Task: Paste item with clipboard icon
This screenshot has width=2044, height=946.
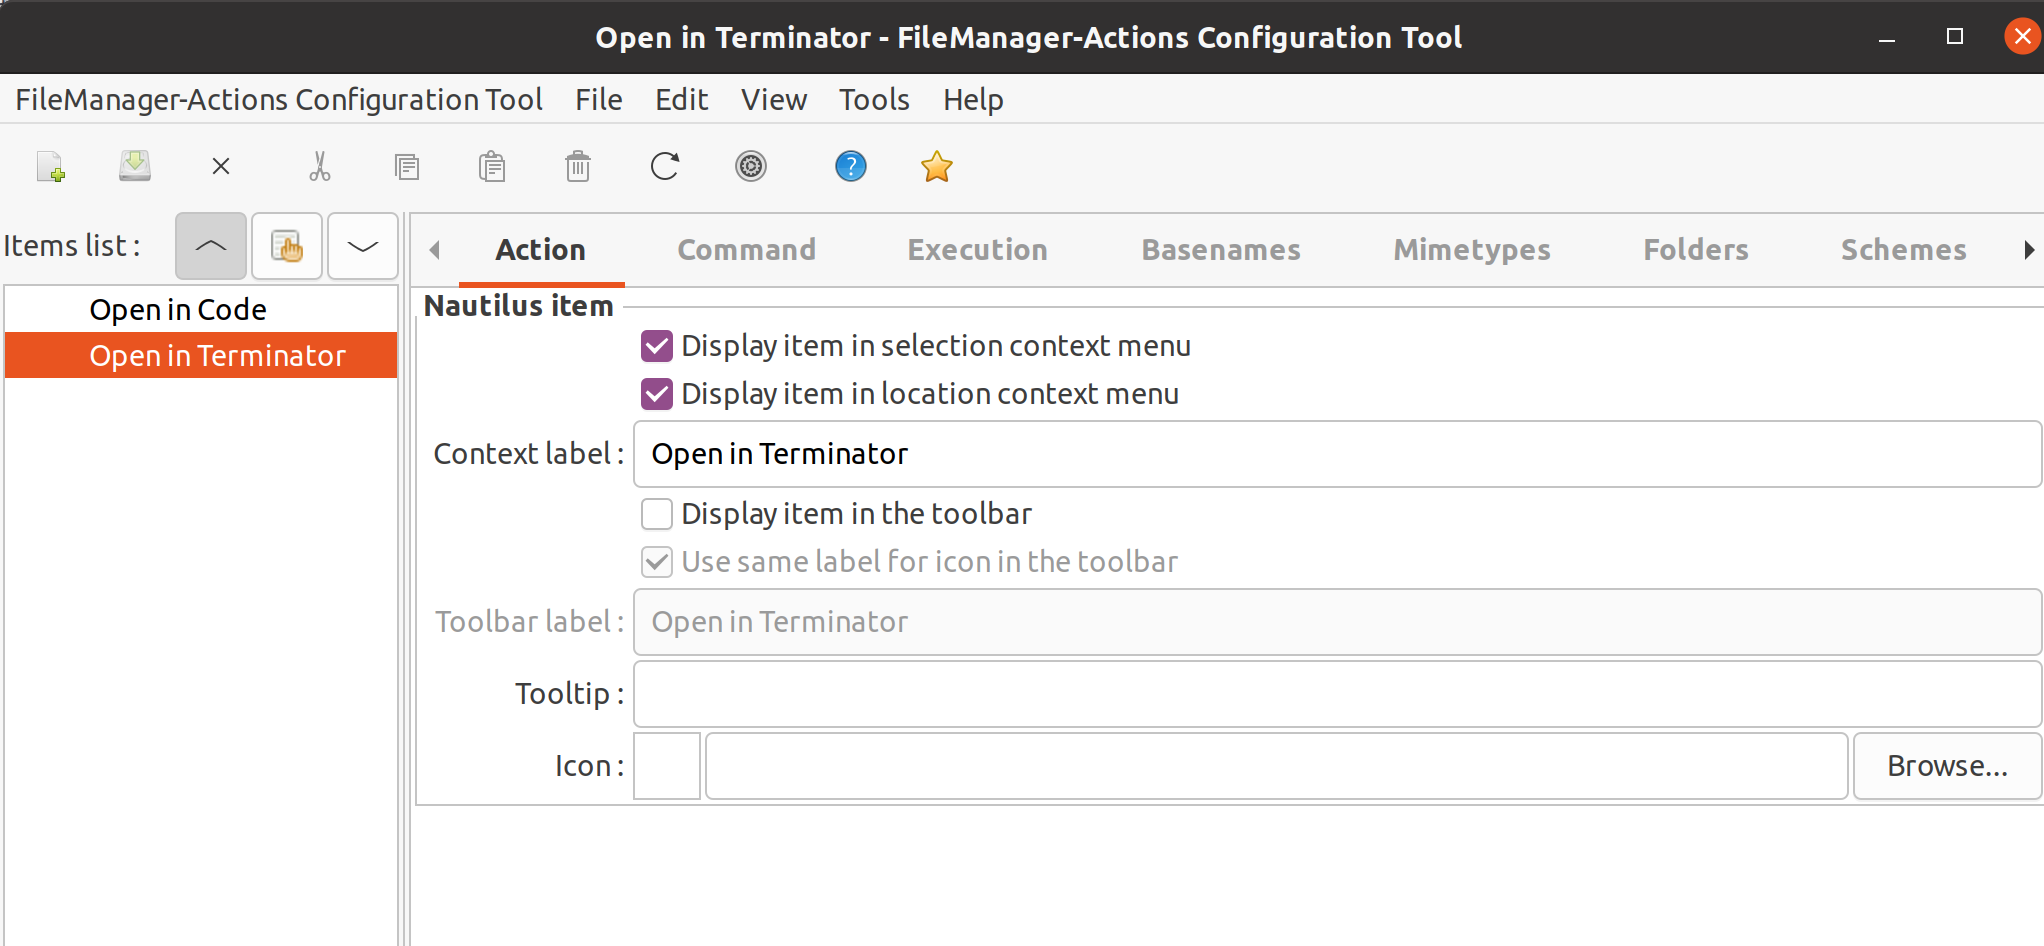Action: 492,166
